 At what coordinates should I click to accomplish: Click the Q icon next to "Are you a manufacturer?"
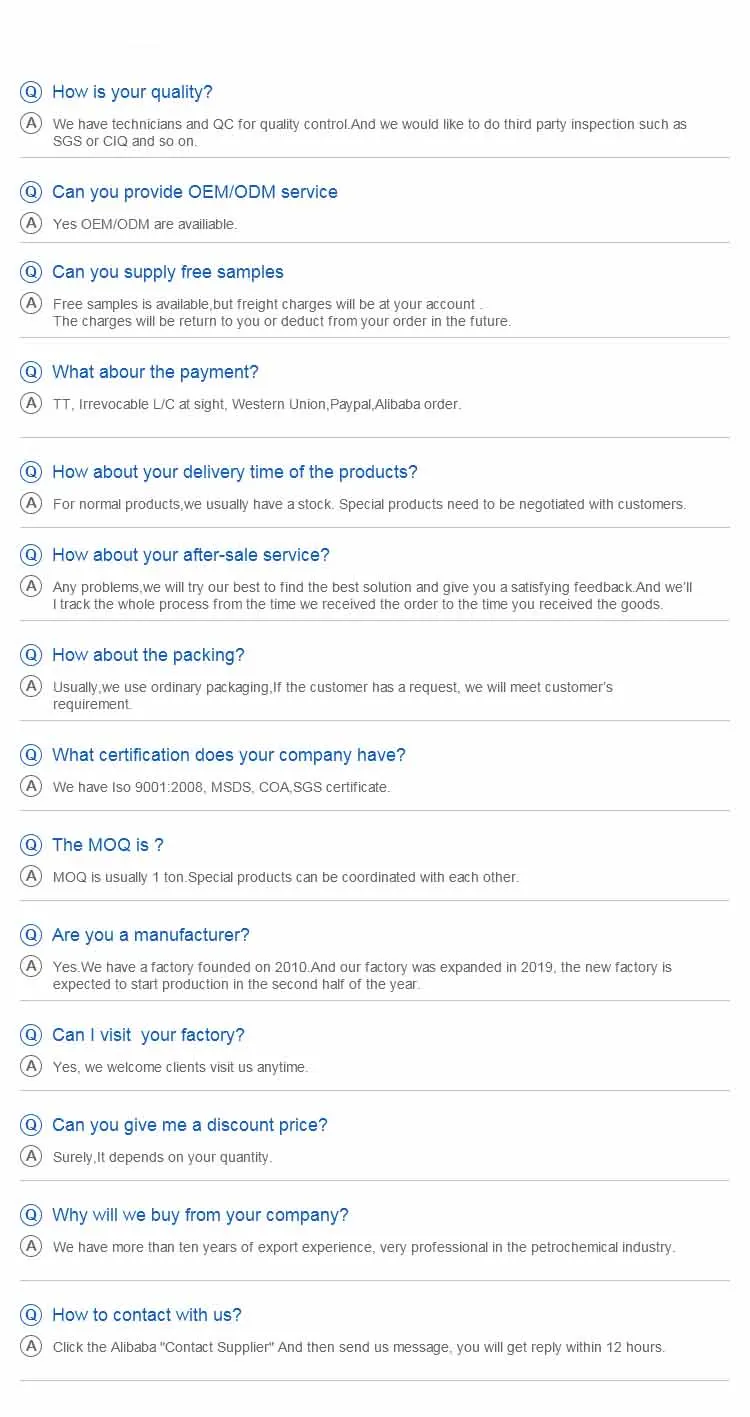coord(32,935)
